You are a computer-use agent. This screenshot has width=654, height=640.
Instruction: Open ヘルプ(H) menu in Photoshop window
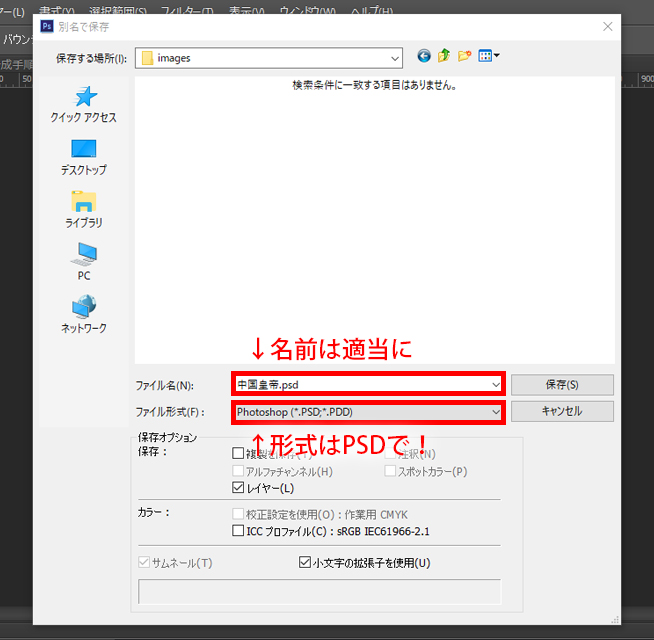(x=372, y=9)
